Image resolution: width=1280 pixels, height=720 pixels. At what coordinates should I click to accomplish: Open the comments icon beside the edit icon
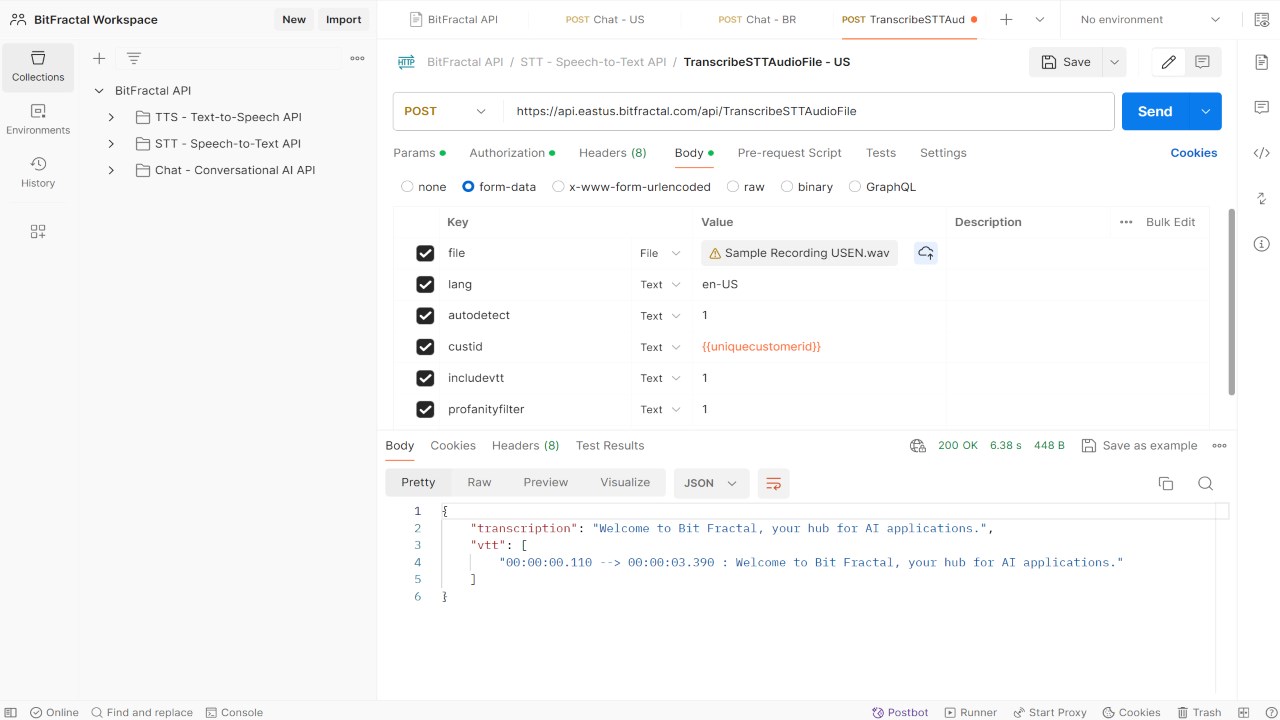pos(1202,62)
